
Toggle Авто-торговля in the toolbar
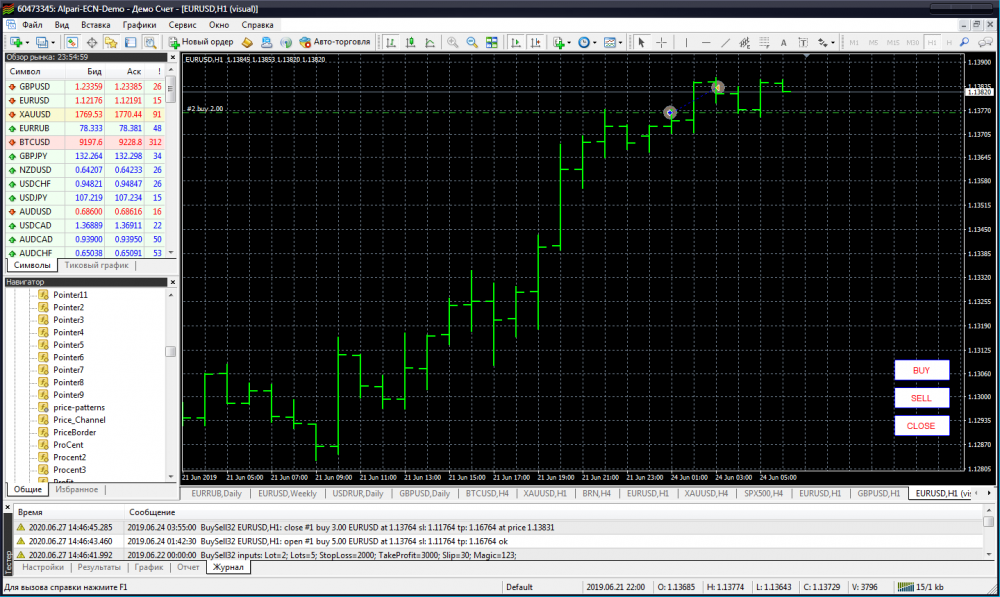[x=335, y=42]
